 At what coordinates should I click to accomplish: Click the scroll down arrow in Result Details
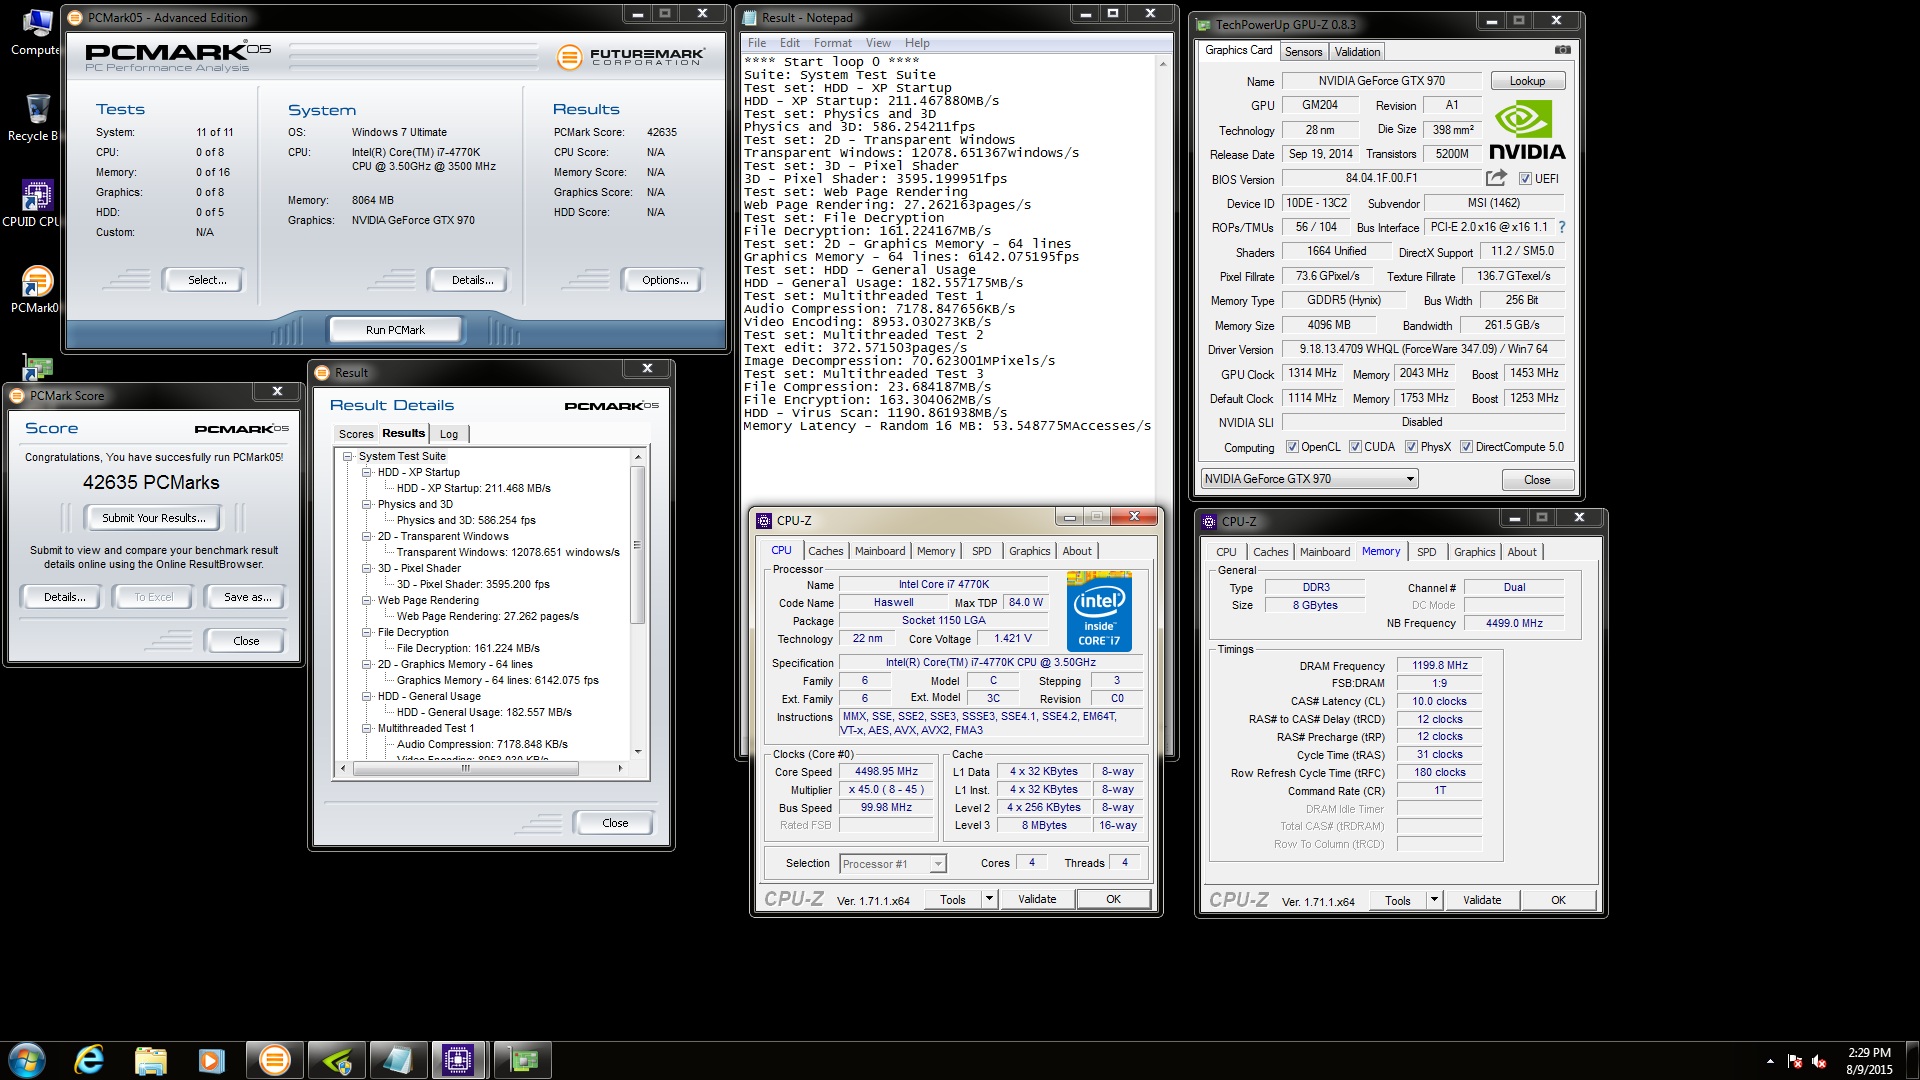[638, 751]
